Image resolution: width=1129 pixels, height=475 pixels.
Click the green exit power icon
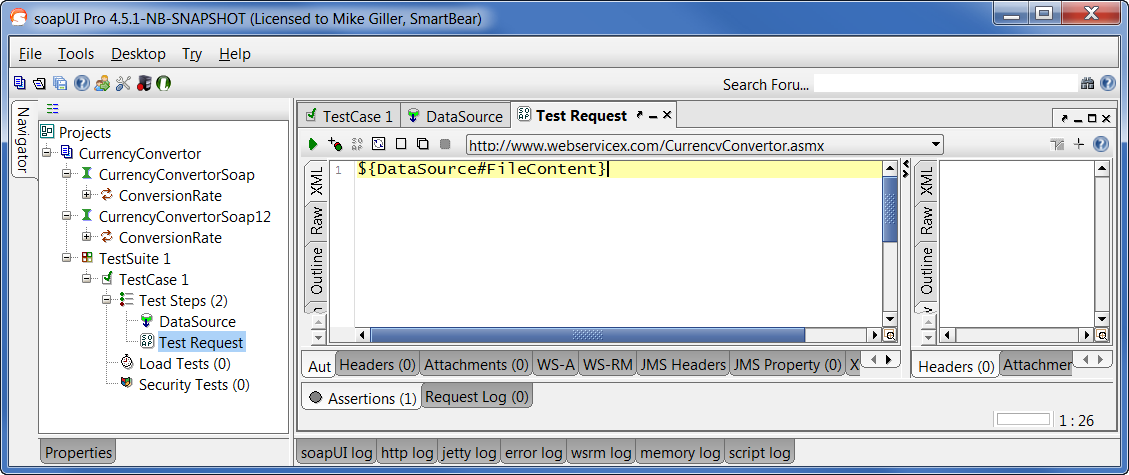tap(163, 83)
